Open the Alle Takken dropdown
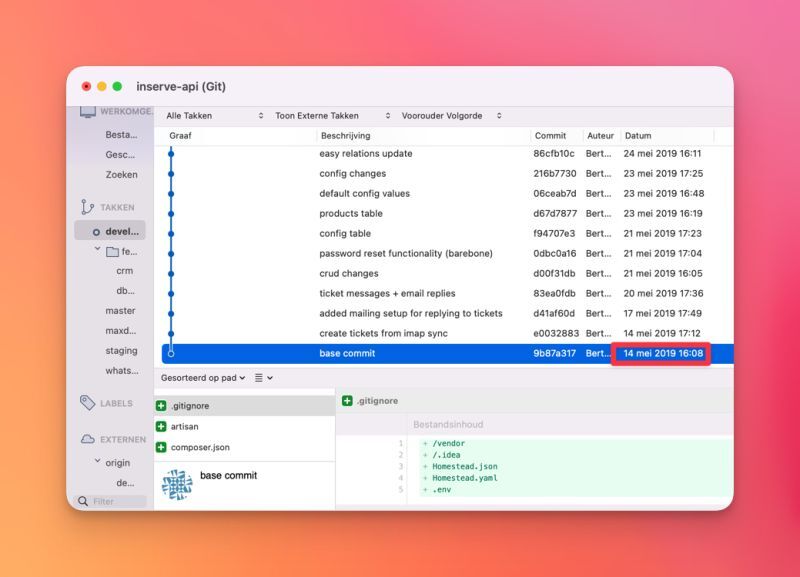This screenshot has width=800, height=577. [214, 116]
